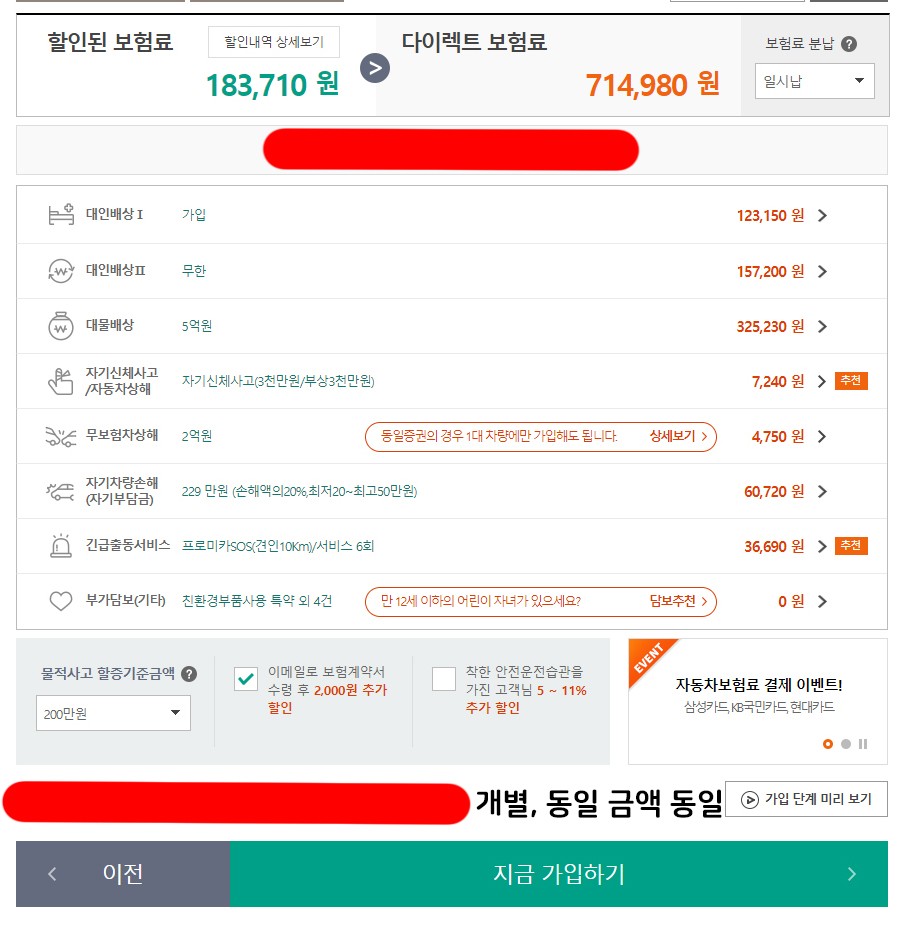Screen dimensions: 900x927
Task: Click the 자기신체사고 hand icon
Action: pos(61,381)
